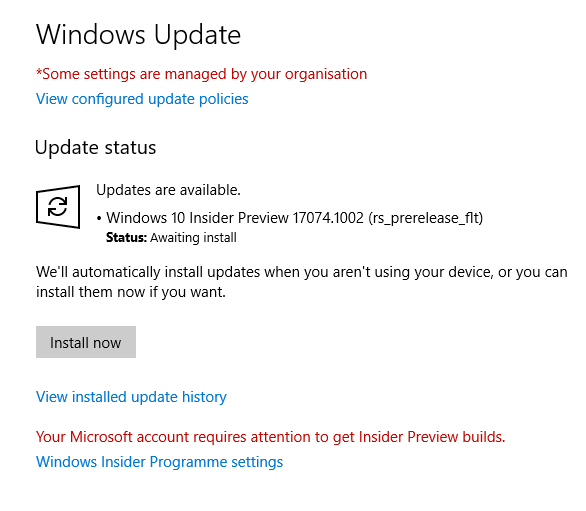Click the Microsoft account requires attention warning
Image resolution: width=586 pixels, height=511 pixels.
click(x=271, y=437)
